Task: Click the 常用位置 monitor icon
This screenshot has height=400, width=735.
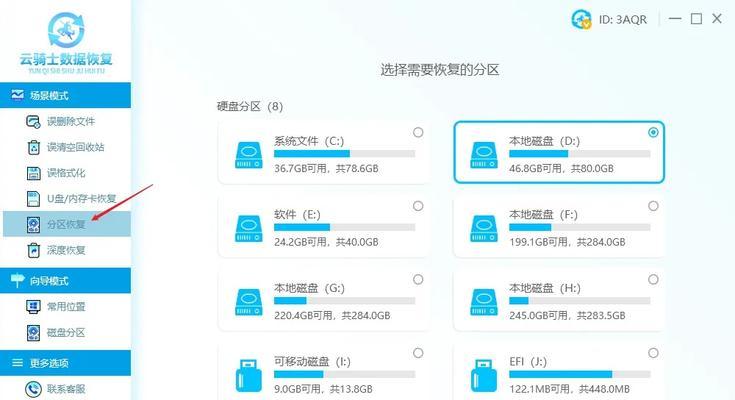Action: [33, 307]
